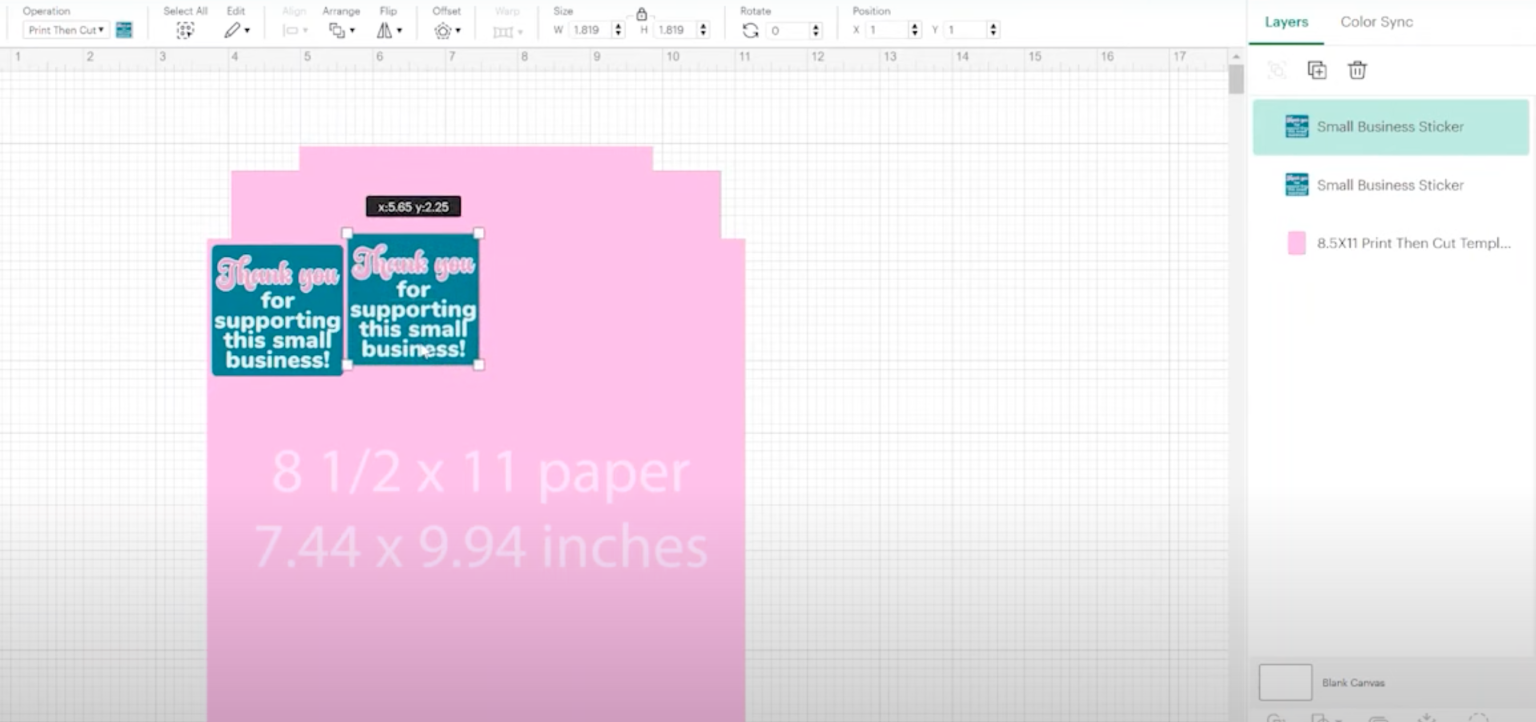
Task: Select the Select All tool
Action: click(185, 30)
